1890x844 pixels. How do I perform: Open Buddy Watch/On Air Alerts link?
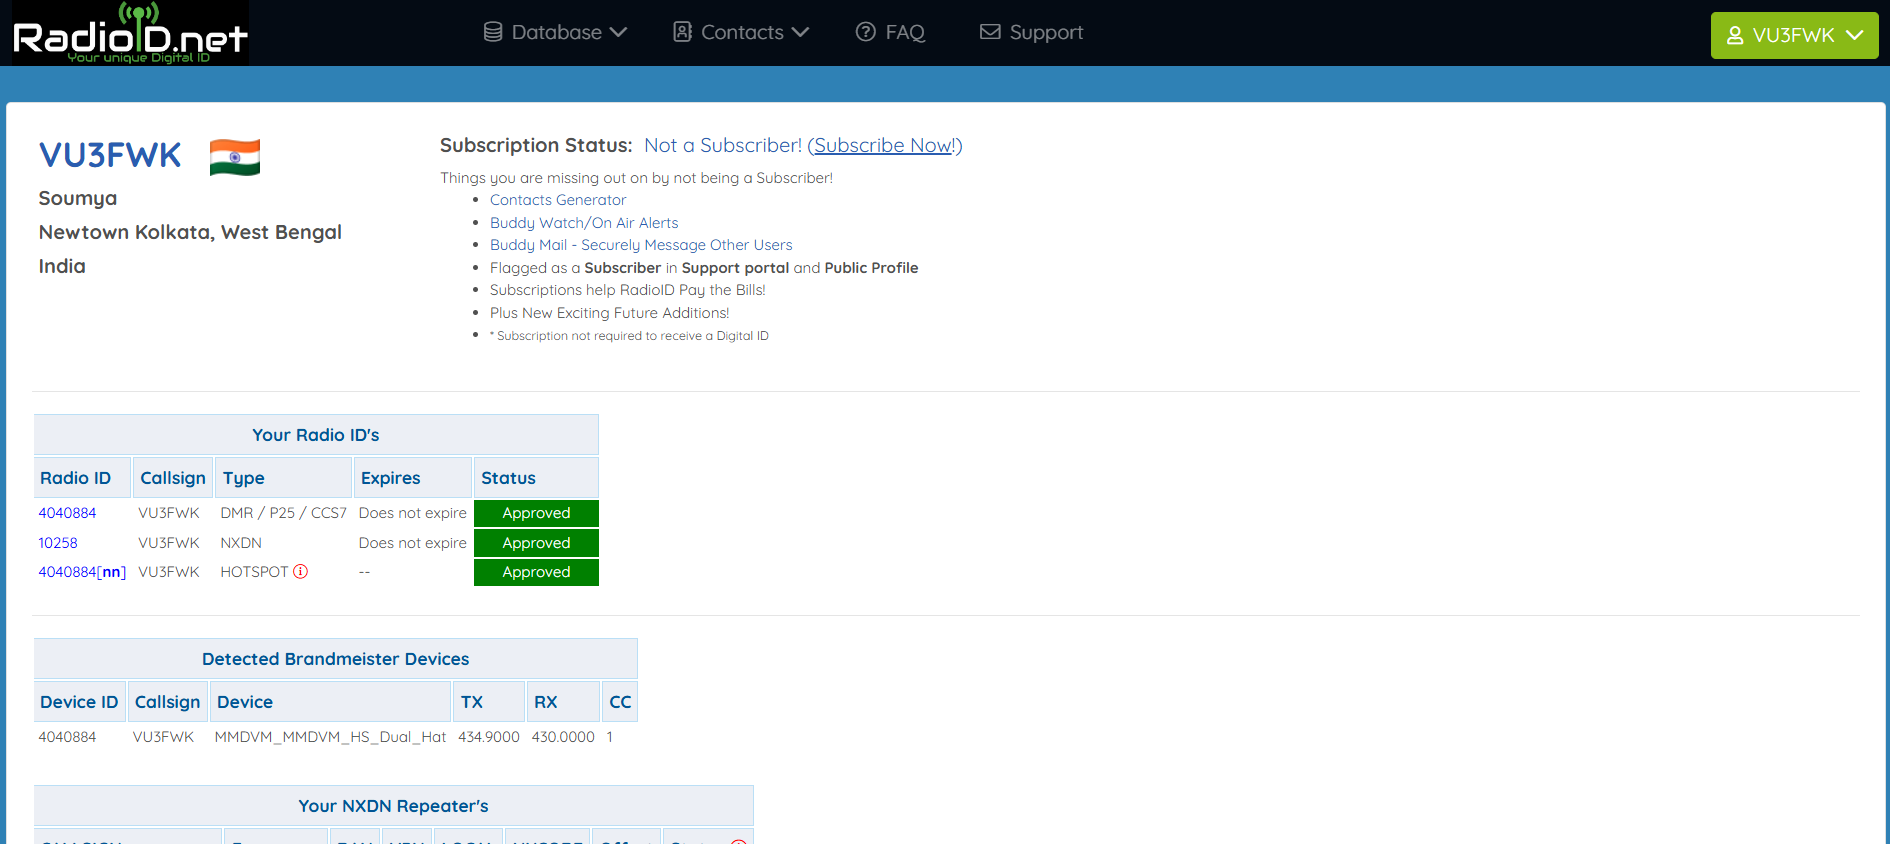tap(583, 223)
